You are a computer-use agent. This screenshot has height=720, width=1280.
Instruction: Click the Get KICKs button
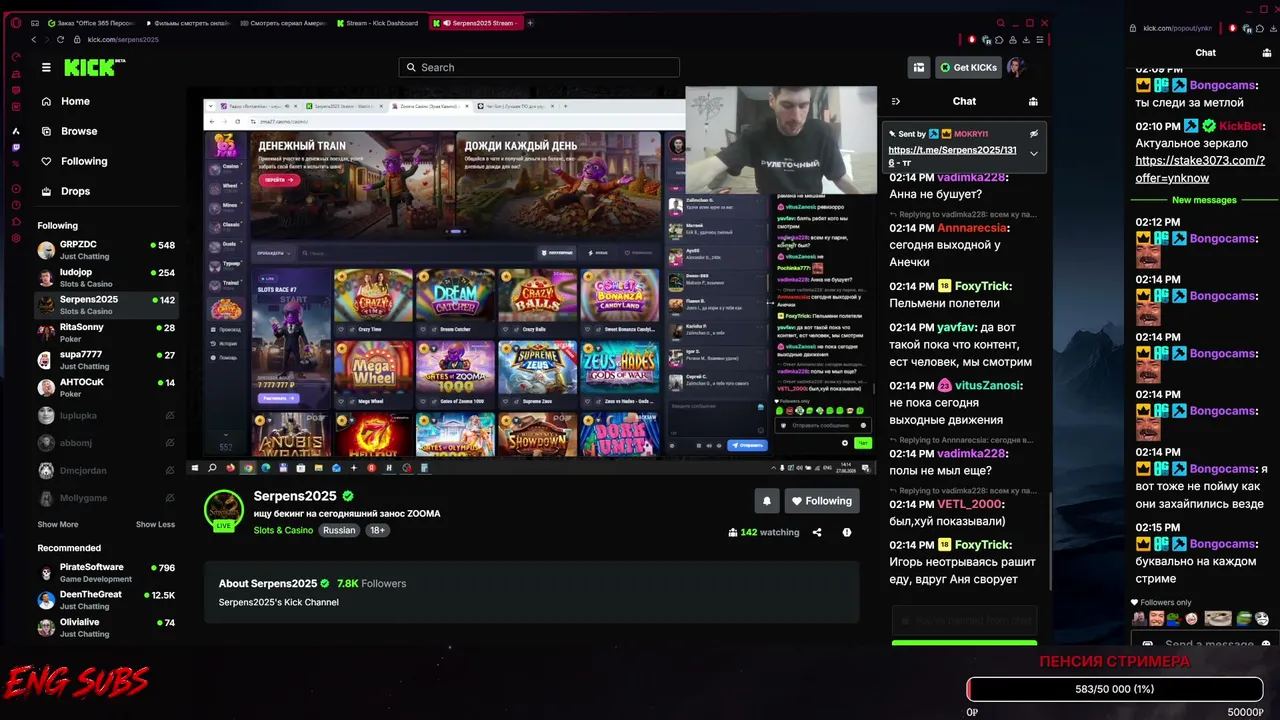pos(969,67)
